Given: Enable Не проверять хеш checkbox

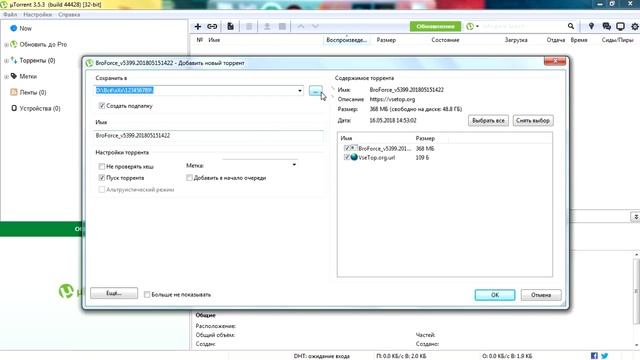Looking at the screenshot, I should click(x=102, y=166).
